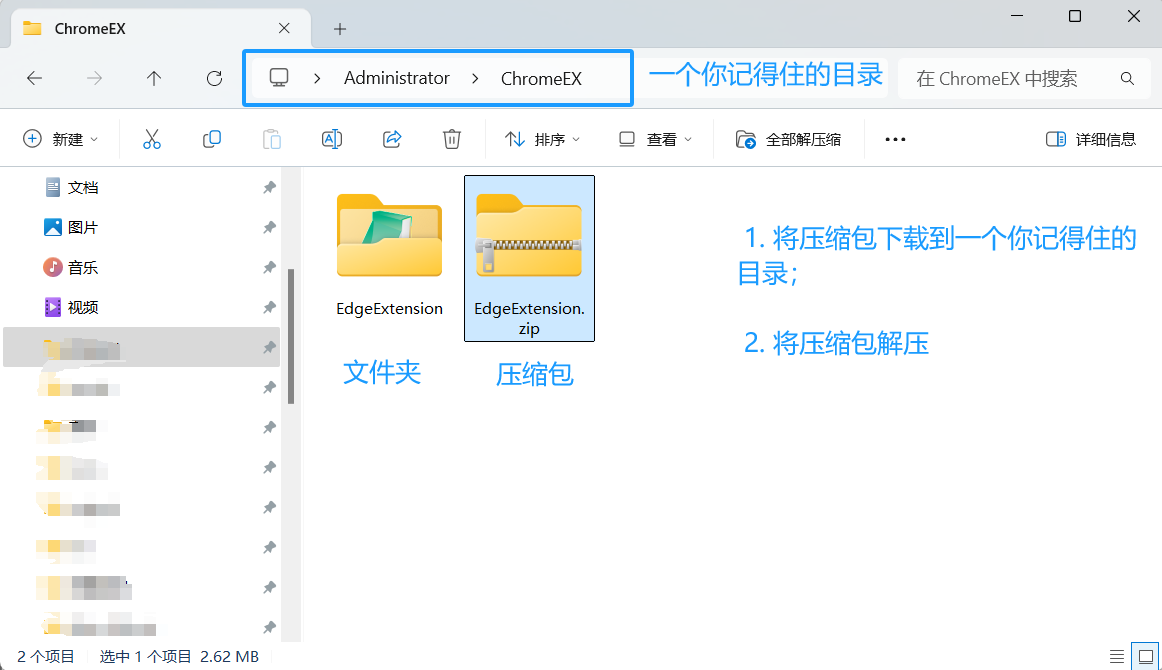Screen dimensions: 1162x670
Task: Open the 查看 view dropdown
Action: 655,138
